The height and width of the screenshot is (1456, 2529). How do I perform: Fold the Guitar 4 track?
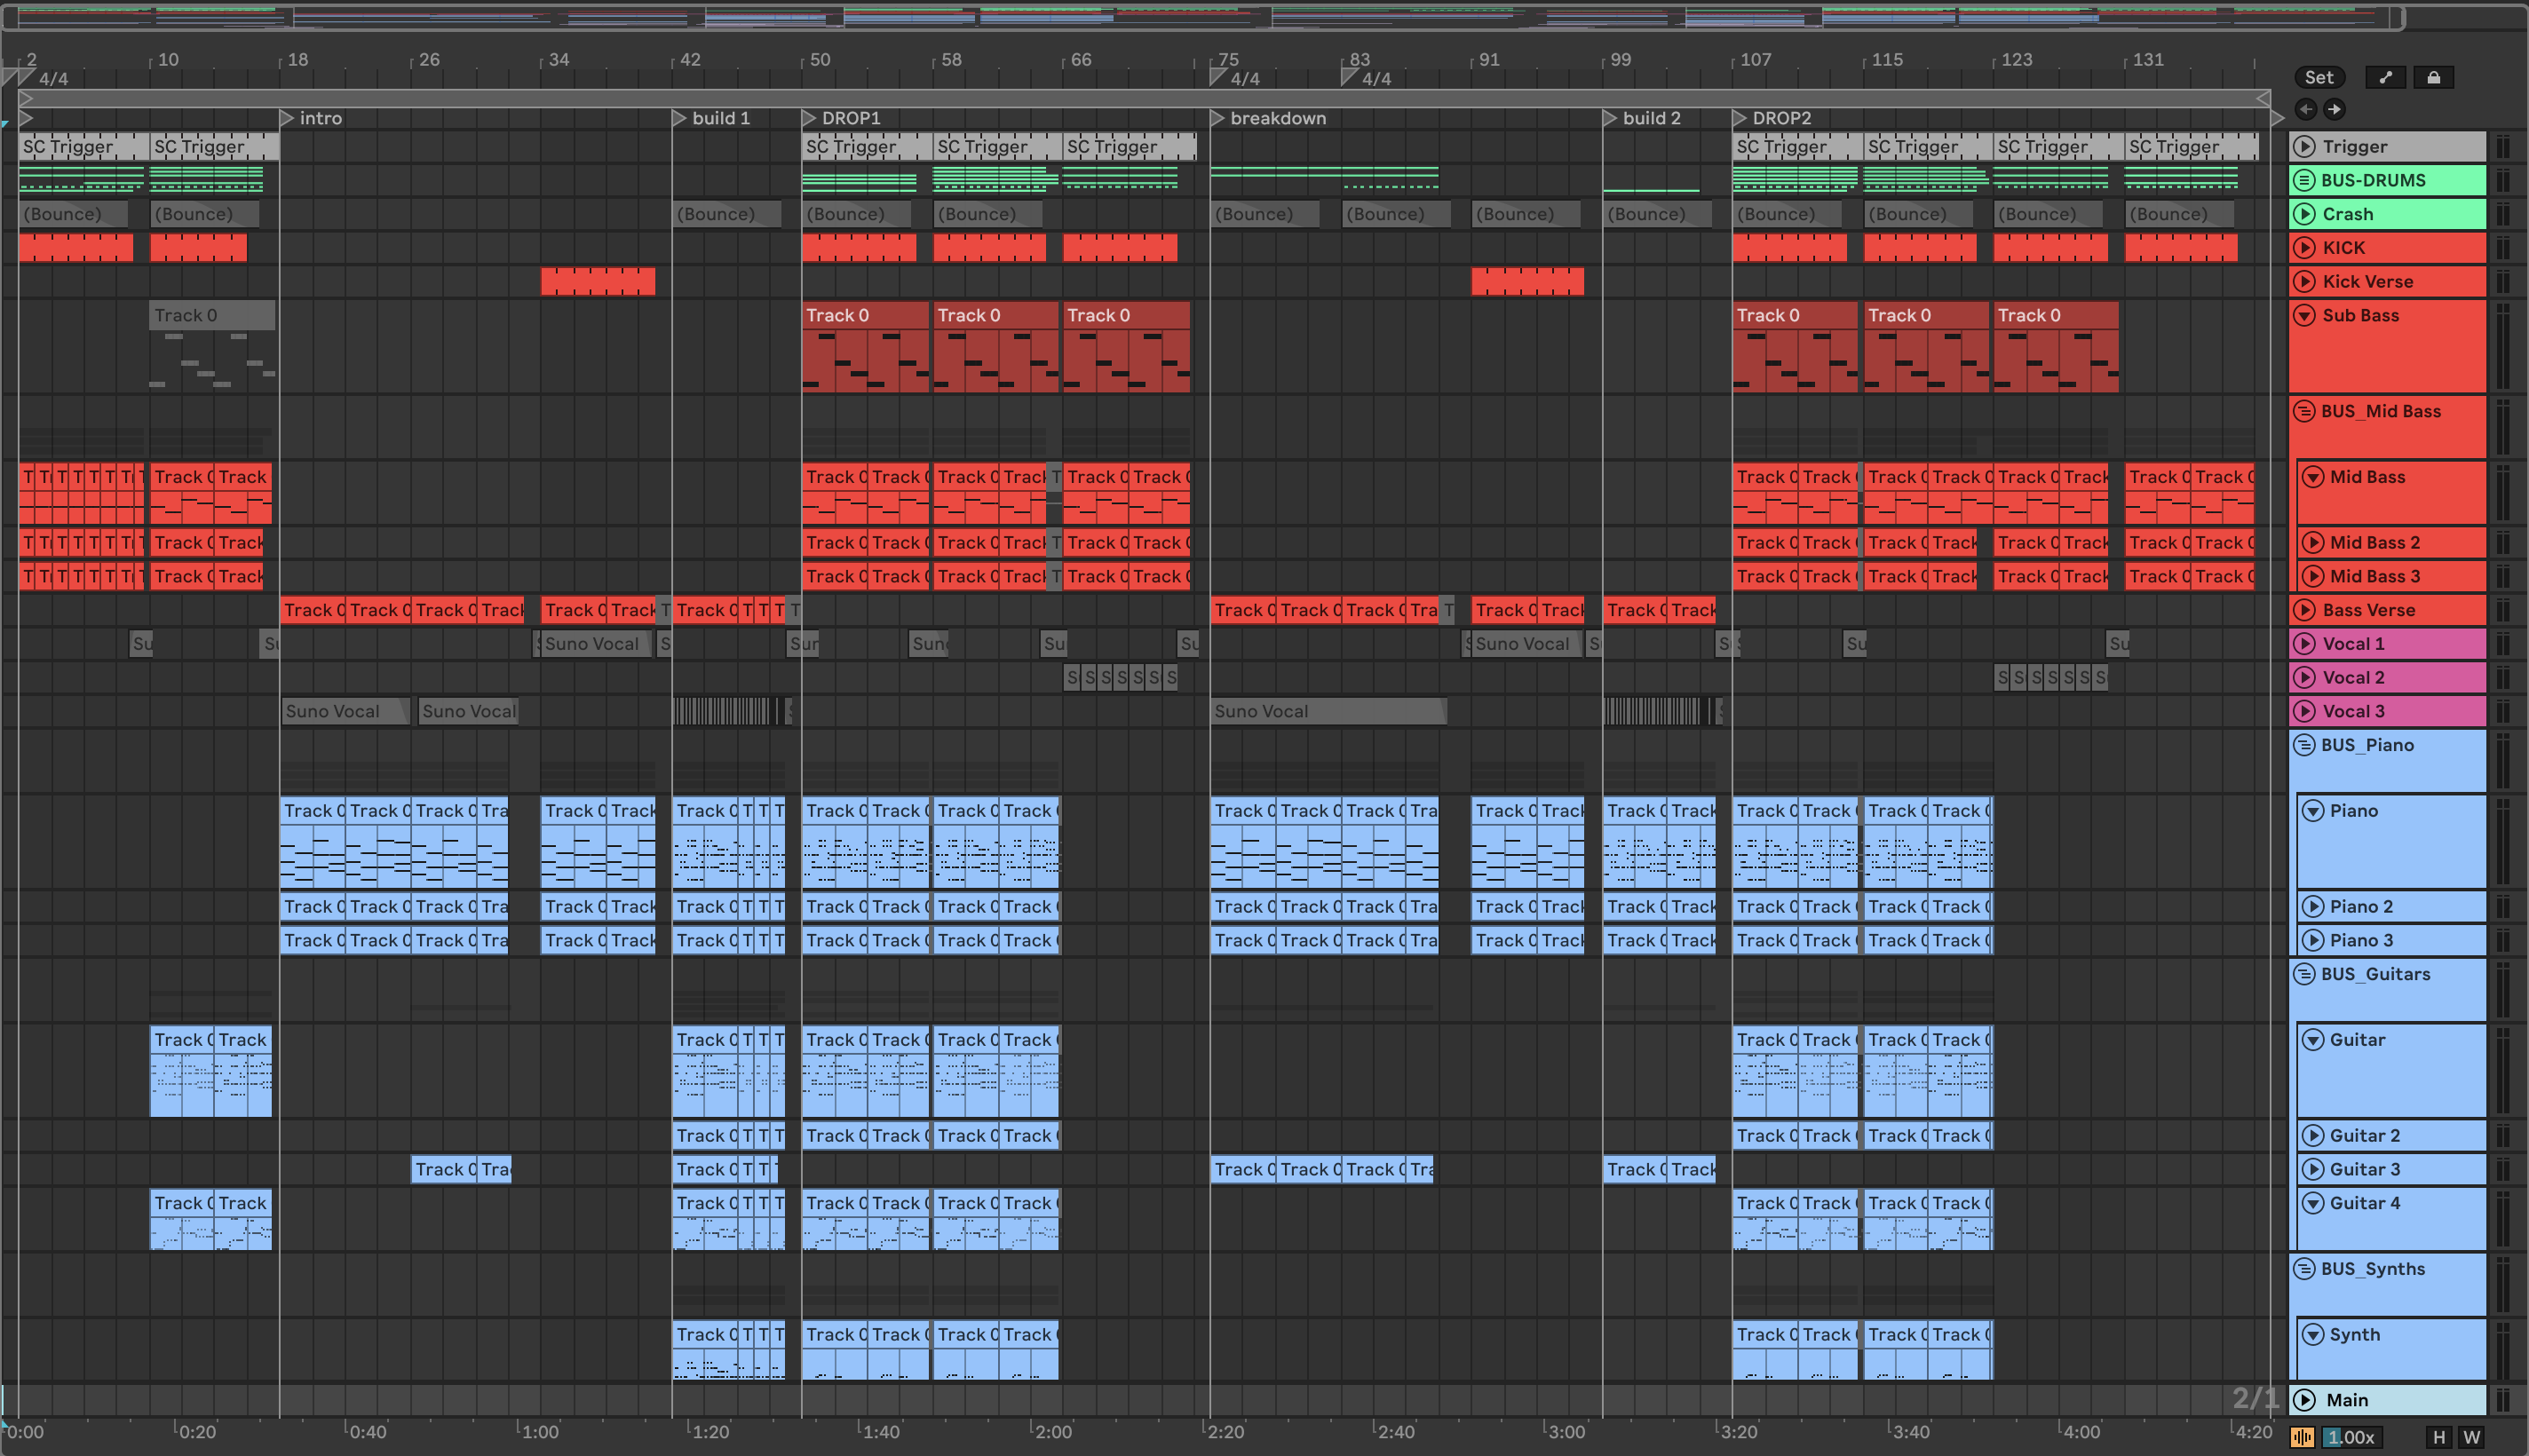(2312, 1203)
